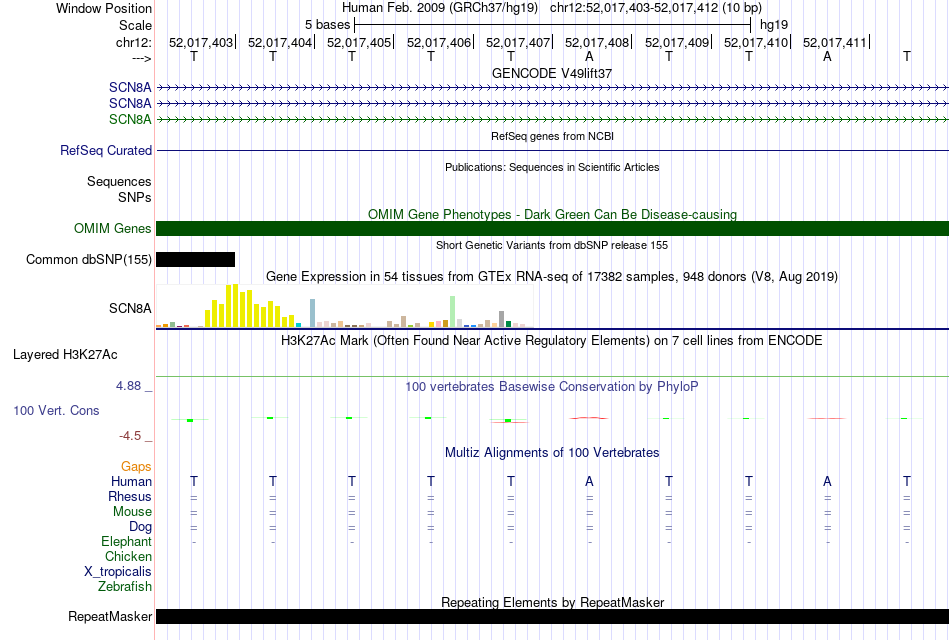Click the Chicken species label

[128, 556]
